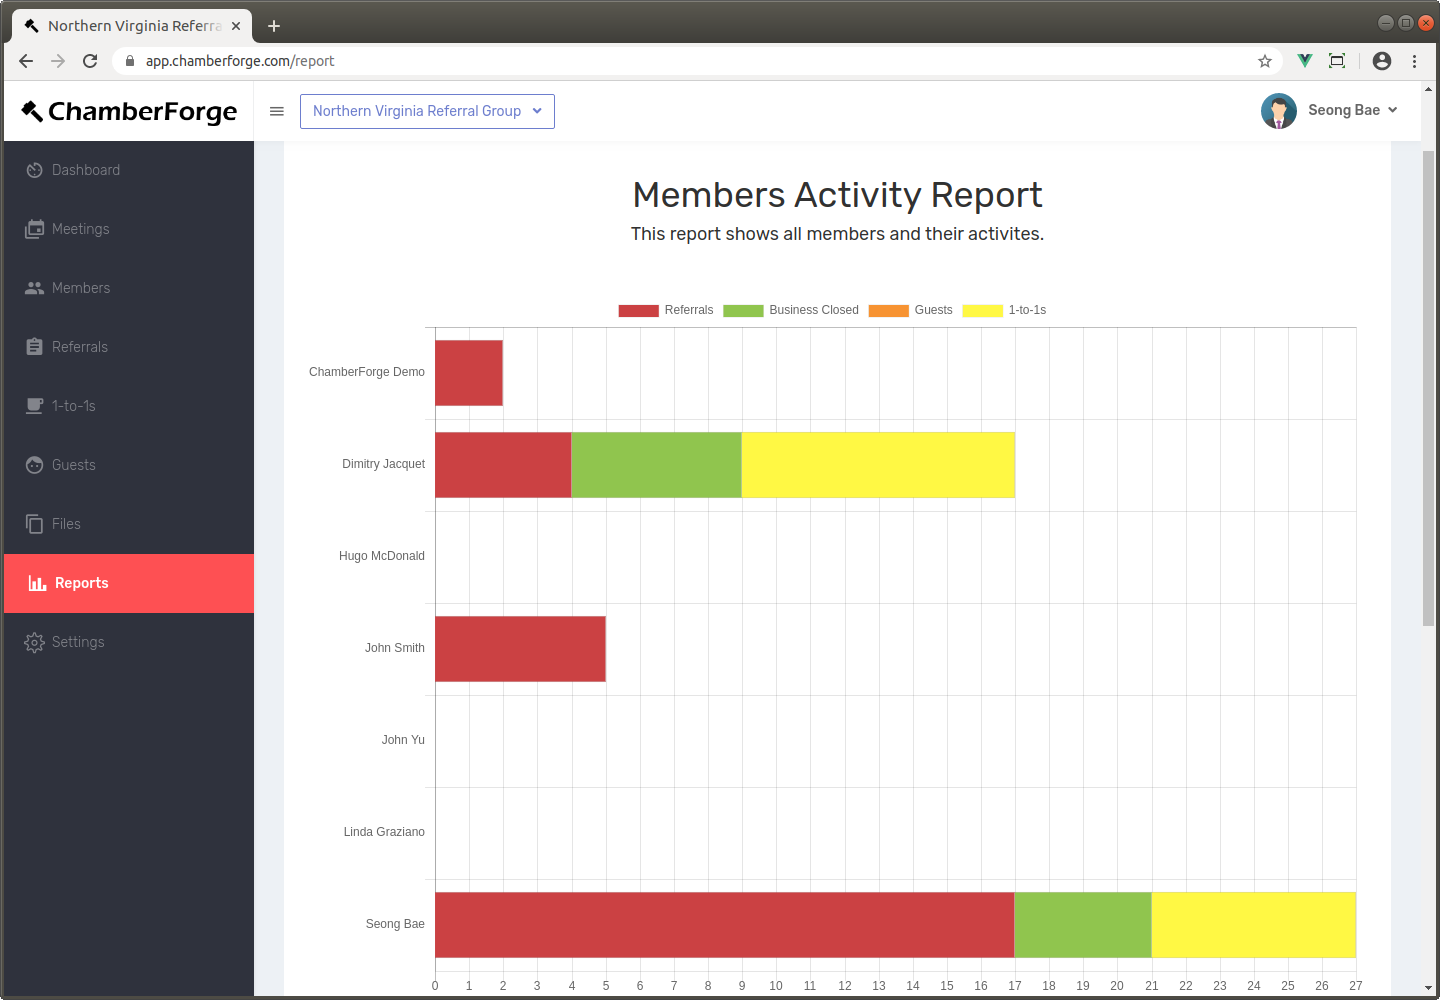Open the Files icon
This screenshot has width=1440, height=1000.
tap(33, 523)
